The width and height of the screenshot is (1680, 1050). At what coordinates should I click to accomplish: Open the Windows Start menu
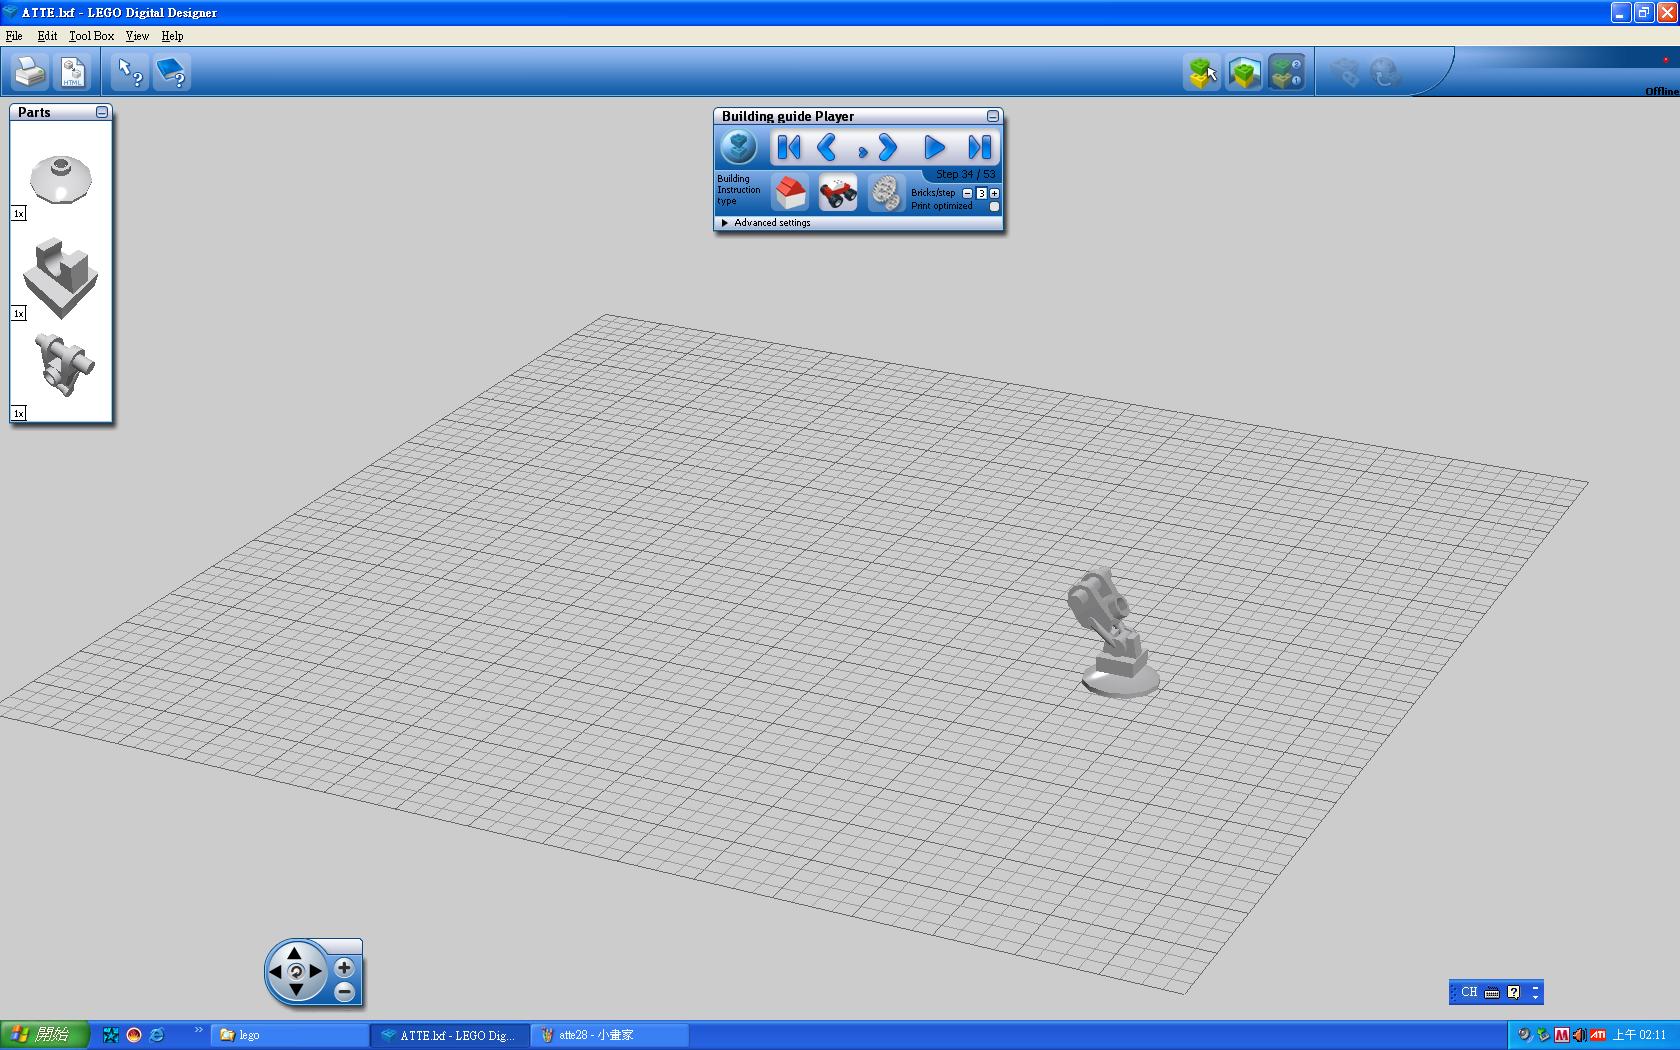44,1035
